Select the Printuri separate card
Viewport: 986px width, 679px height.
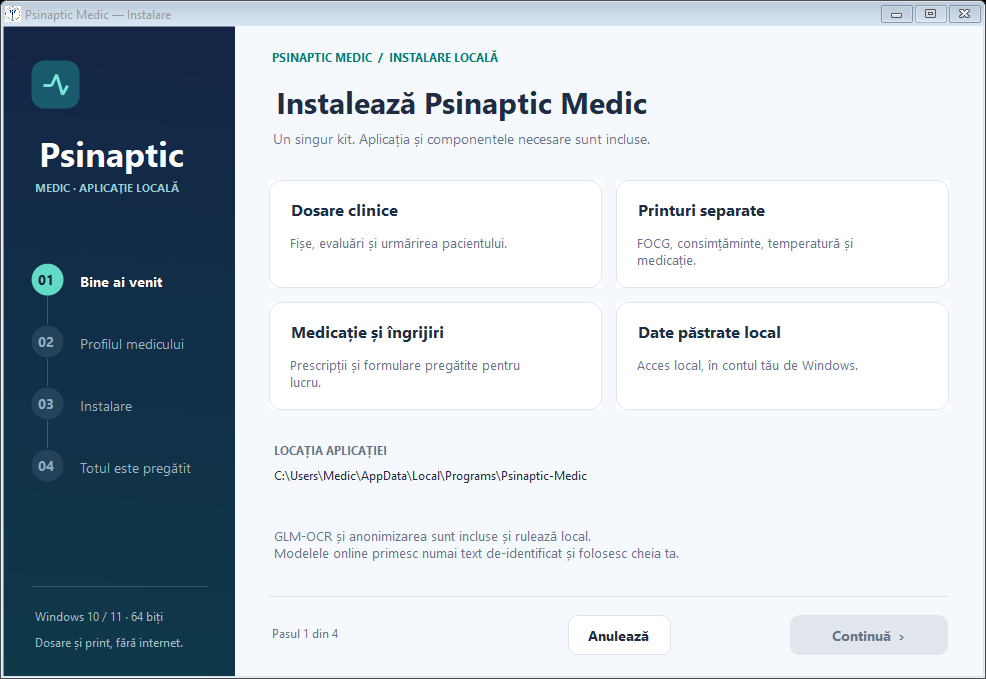pyautogui.click(x=782, y=234)
